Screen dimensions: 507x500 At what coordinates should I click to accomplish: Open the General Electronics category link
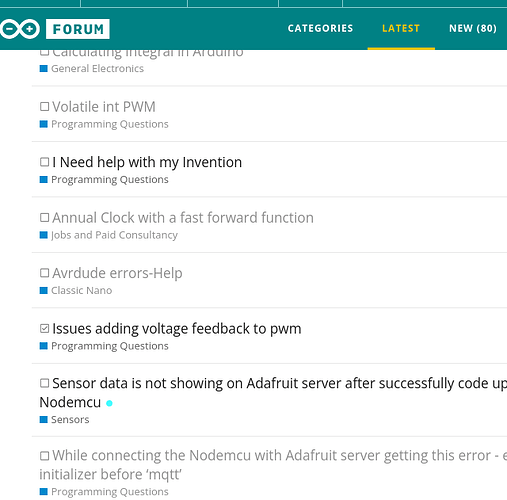[97, 68]
